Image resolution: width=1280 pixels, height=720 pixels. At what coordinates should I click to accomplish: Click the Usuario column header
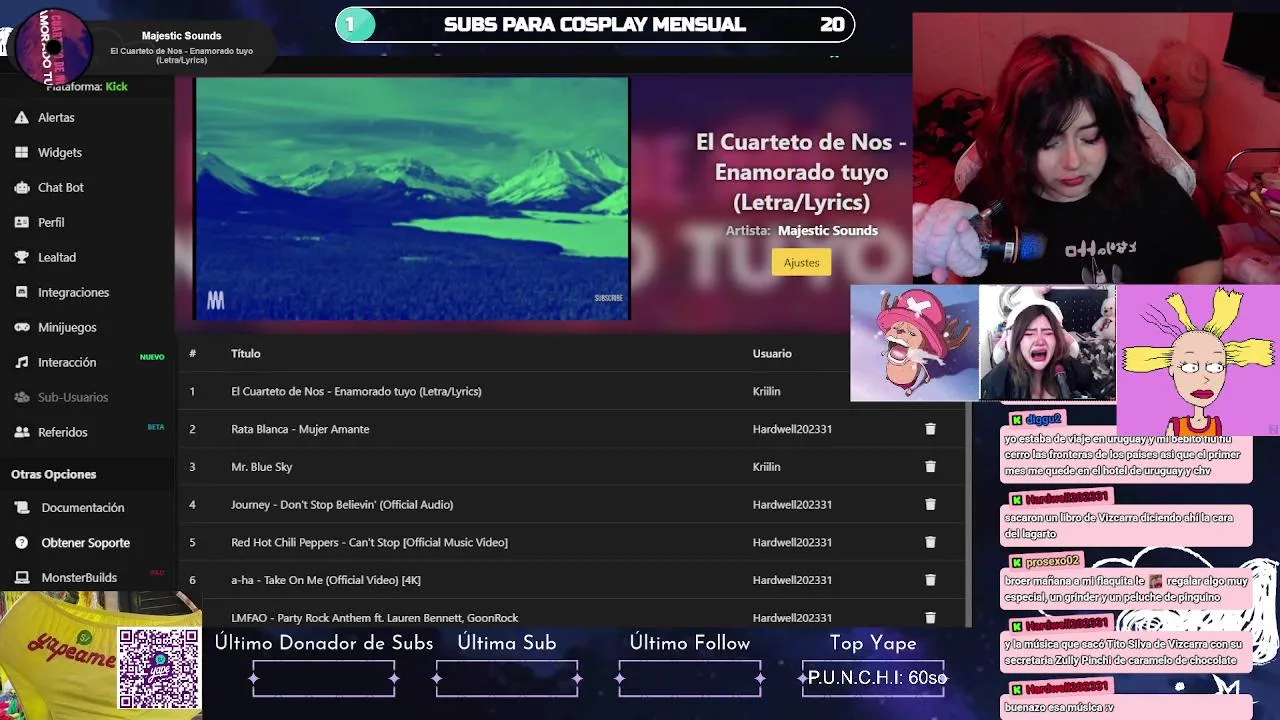click(x=772, y=353)
